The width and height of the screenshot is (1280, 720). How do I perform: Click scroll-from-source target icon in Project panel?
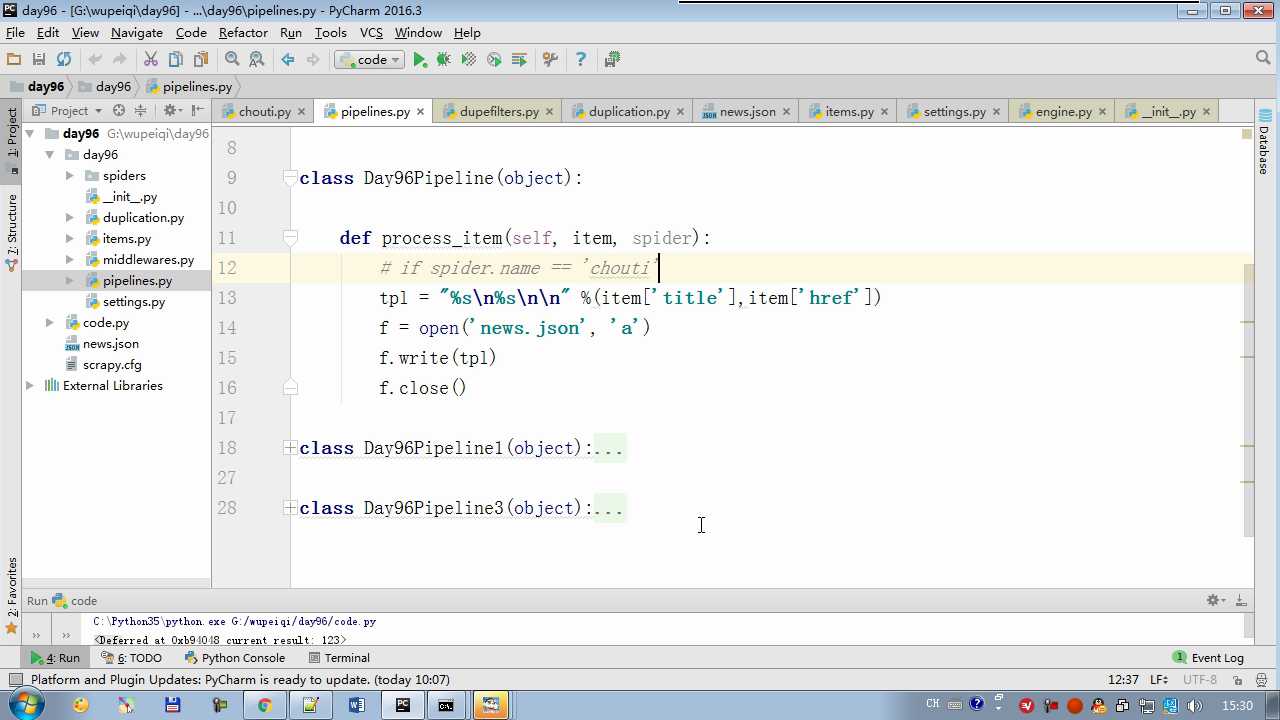click(119, 111)
